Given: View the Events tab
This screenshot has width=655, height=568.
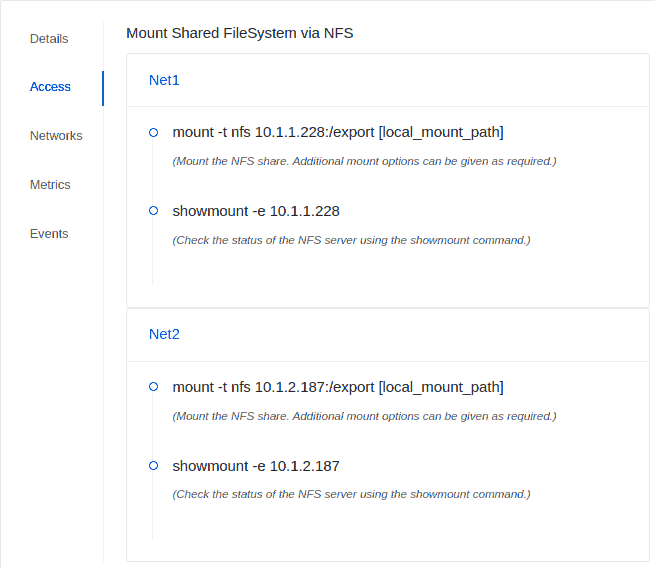Looking at the screenshot, I should click(49, 233).
